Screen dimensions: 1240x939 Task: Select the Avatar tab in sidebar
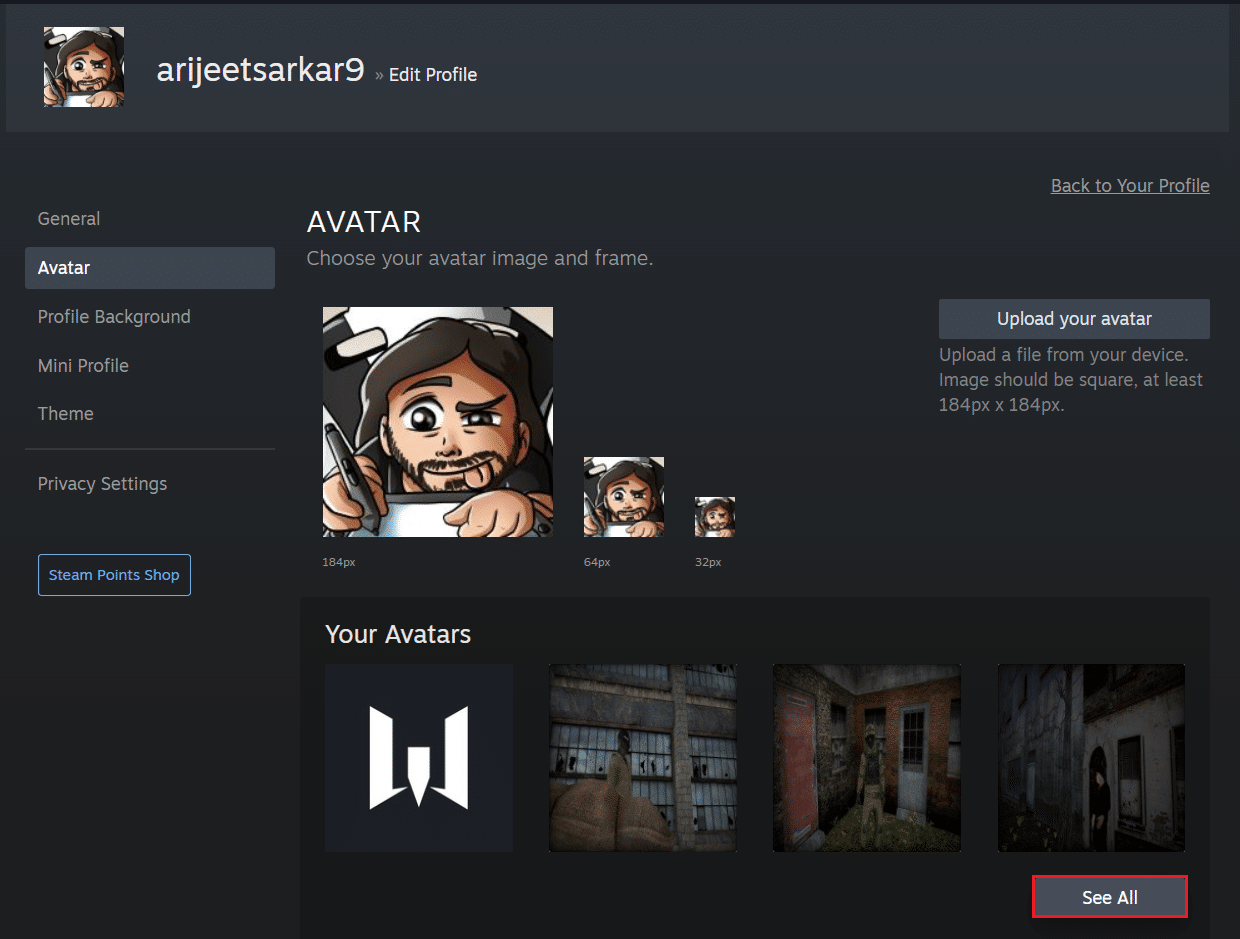point(150,268)
